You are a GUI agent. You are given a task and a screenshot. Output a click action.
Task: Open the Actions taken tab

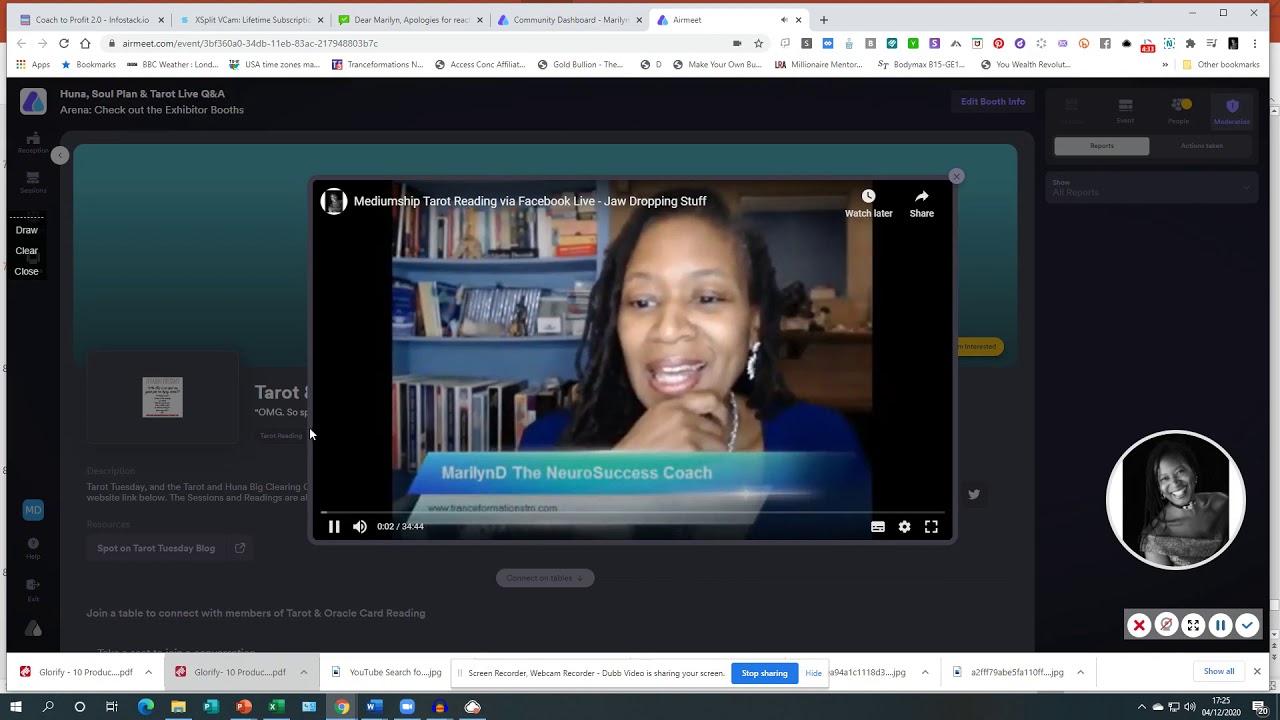point(1201,146)
